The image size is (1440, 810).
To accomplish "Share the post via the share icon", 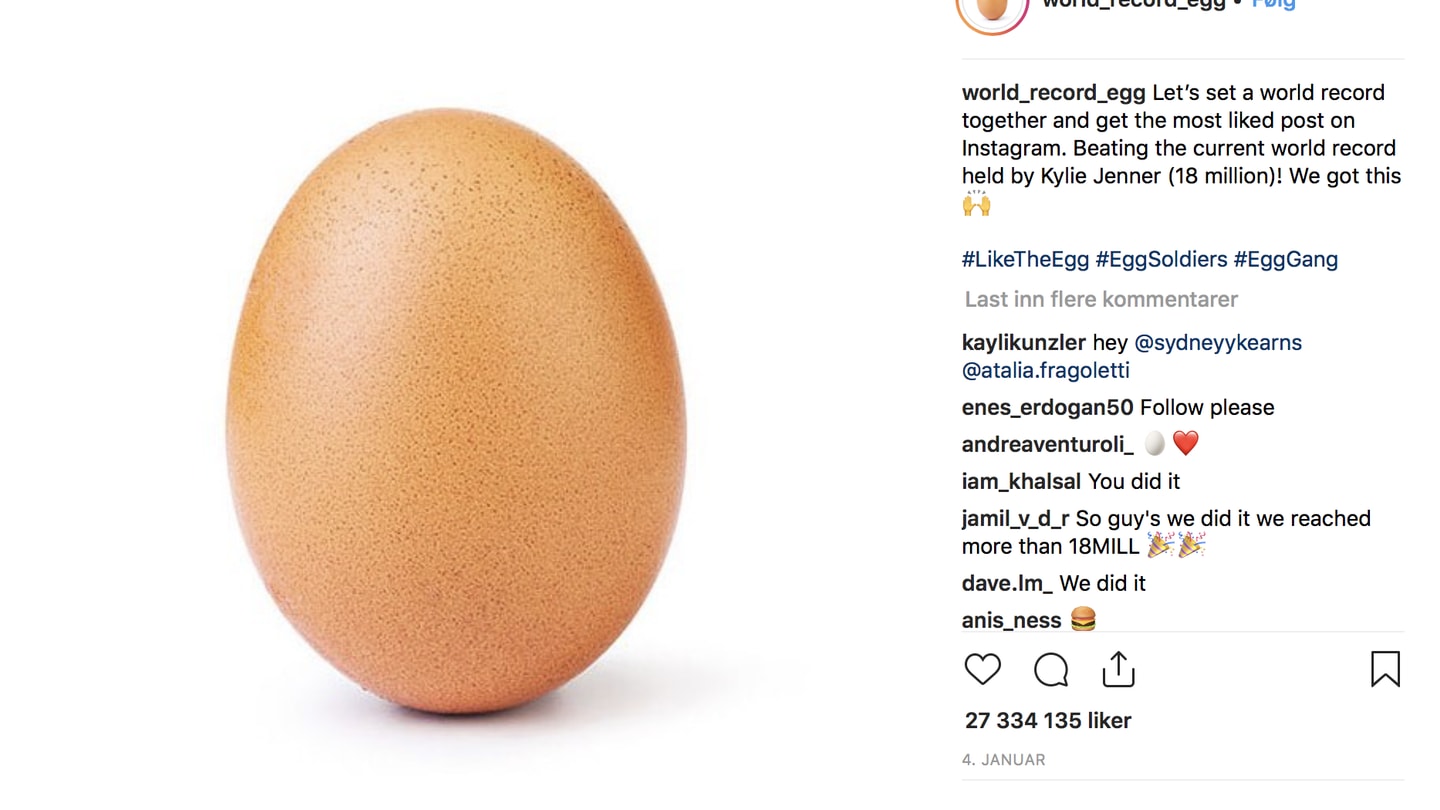I will pos(1118,669).
